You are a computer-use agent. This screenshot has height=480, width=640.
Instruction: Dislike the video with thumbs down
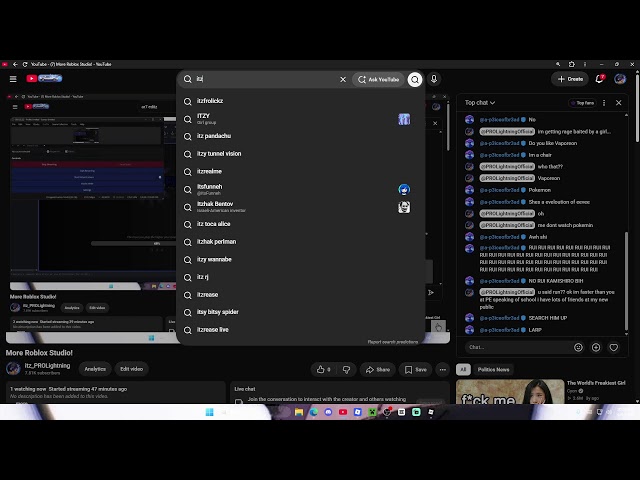point(346,369)
